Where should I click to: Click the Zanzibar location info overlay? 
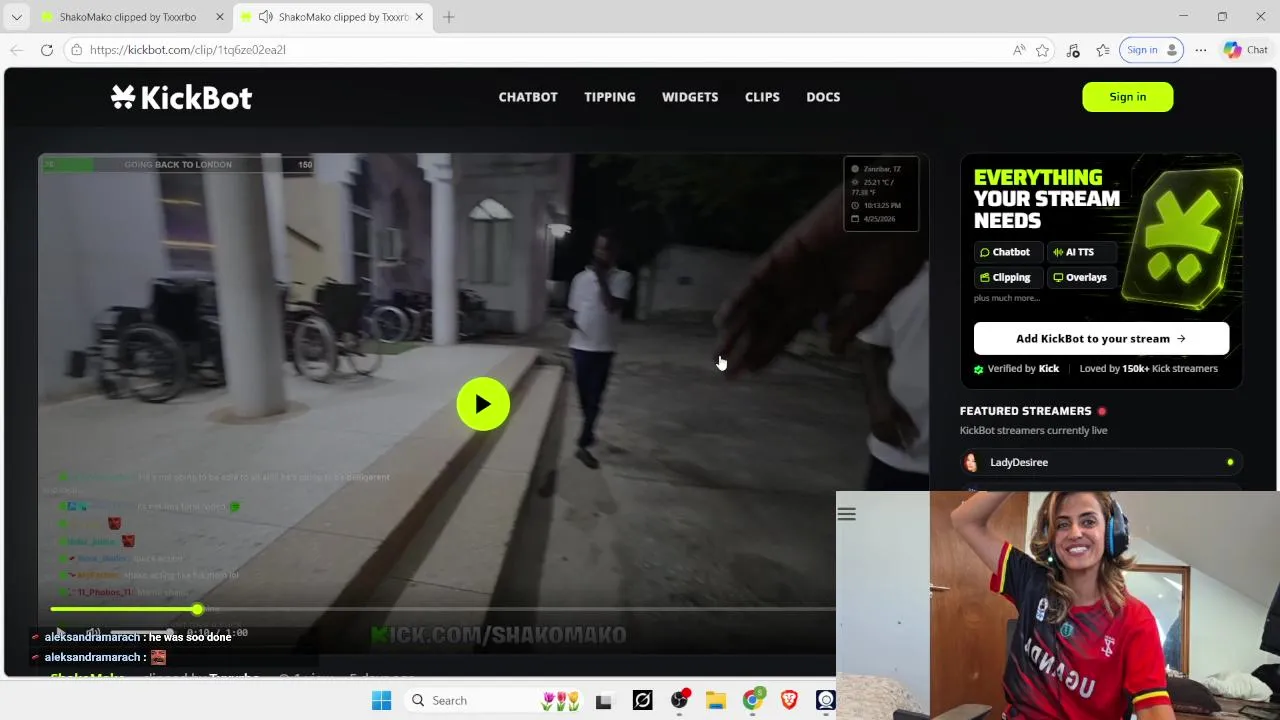tap(881, 194)
